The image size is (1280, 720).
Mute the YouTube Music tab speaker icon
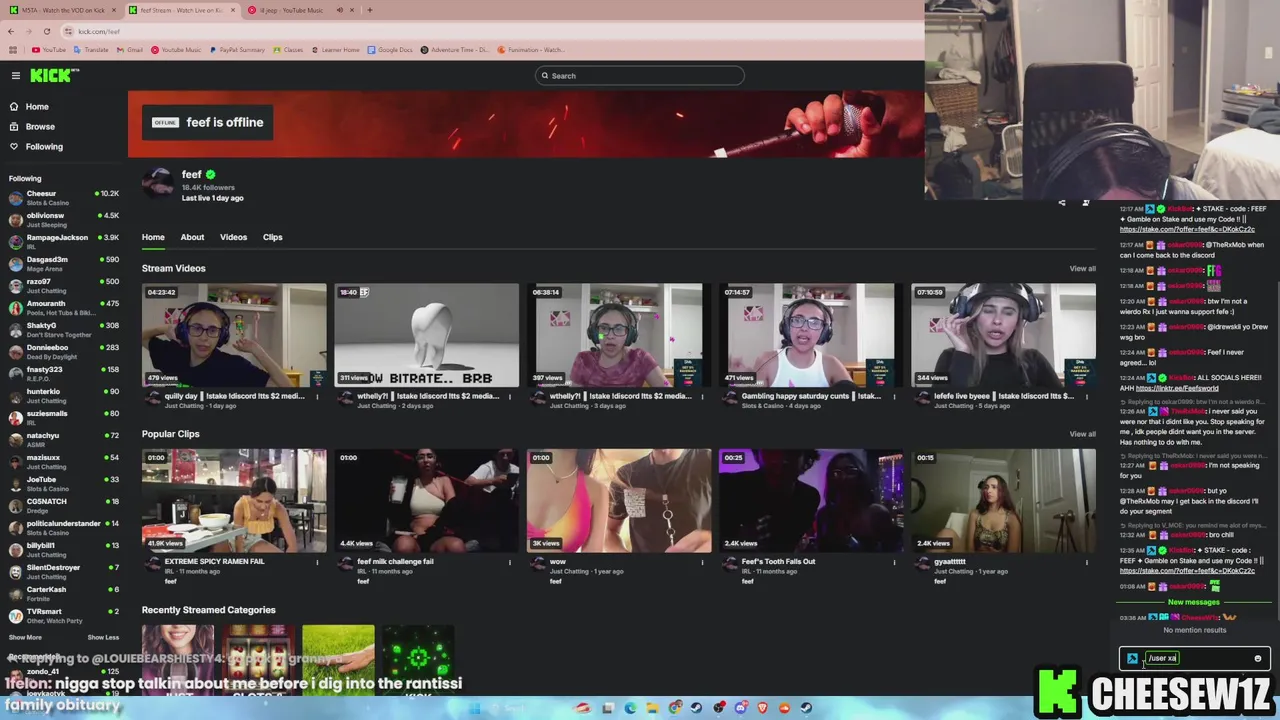tap(339, 10)
